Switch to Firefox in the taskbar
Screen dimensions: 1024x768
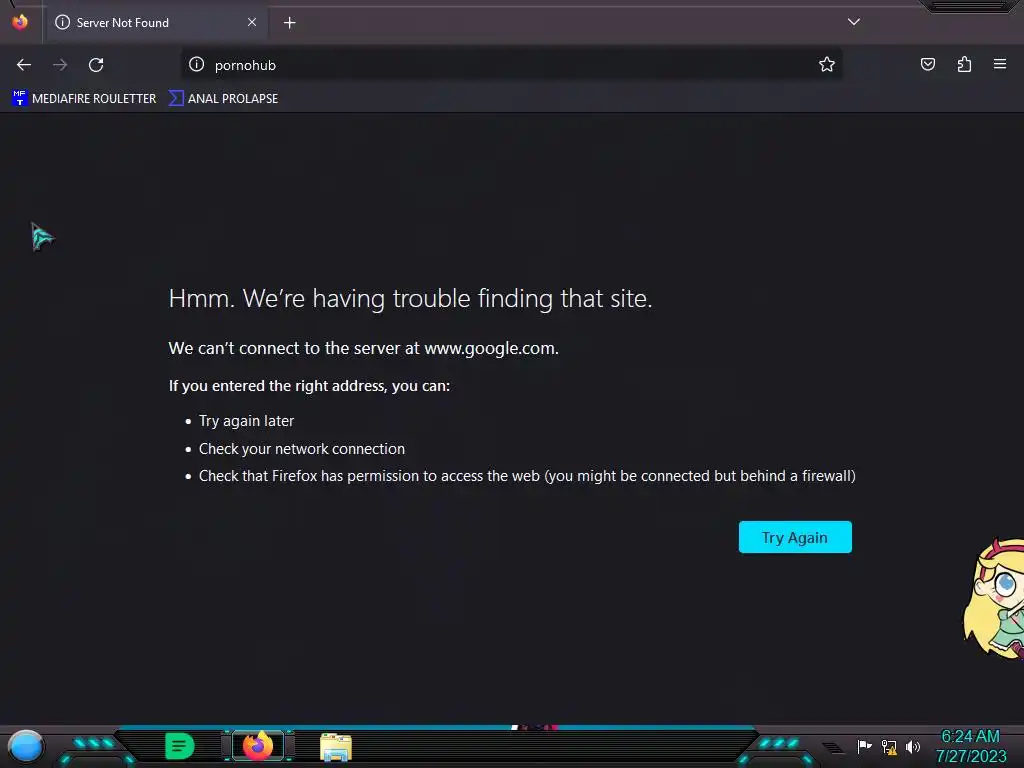pyautogui.click(x=258, y=746)
